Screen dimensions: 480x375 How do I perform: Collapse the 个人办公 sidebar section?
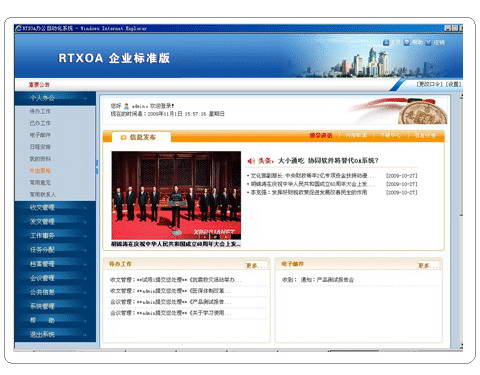pos(55,98)
